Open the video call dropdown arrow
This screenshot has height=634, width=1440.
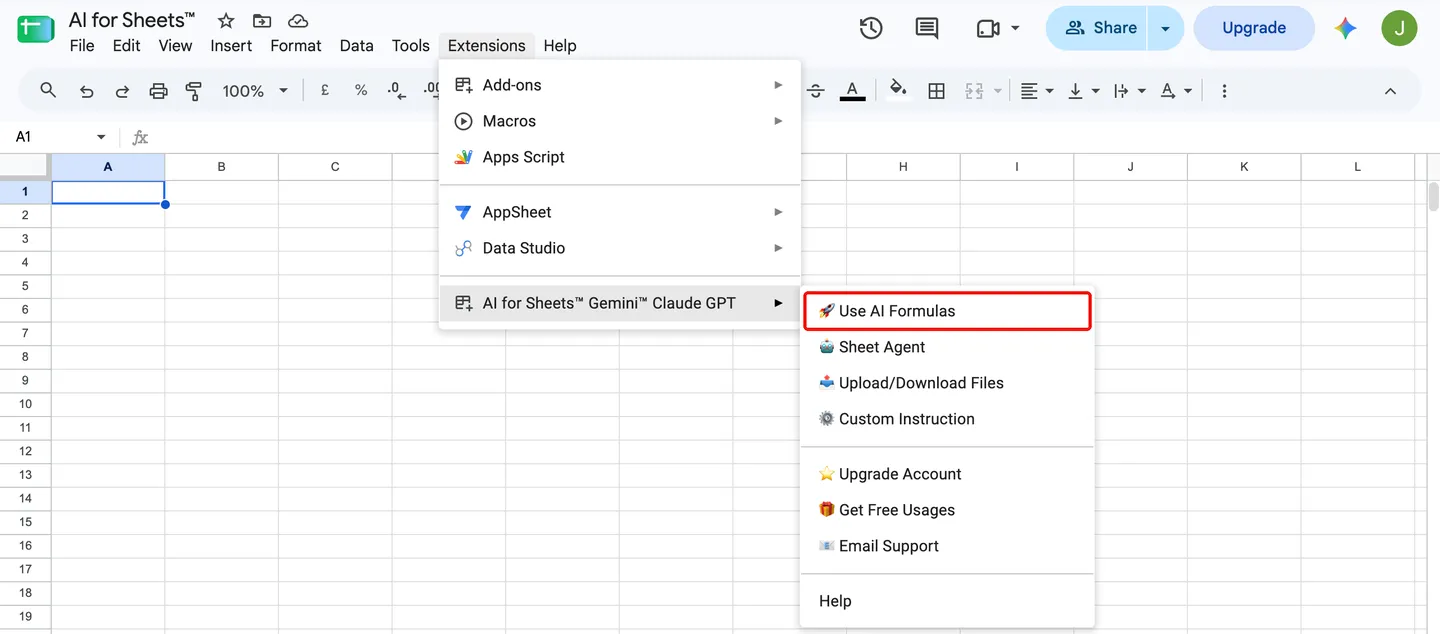point(1016,28)
